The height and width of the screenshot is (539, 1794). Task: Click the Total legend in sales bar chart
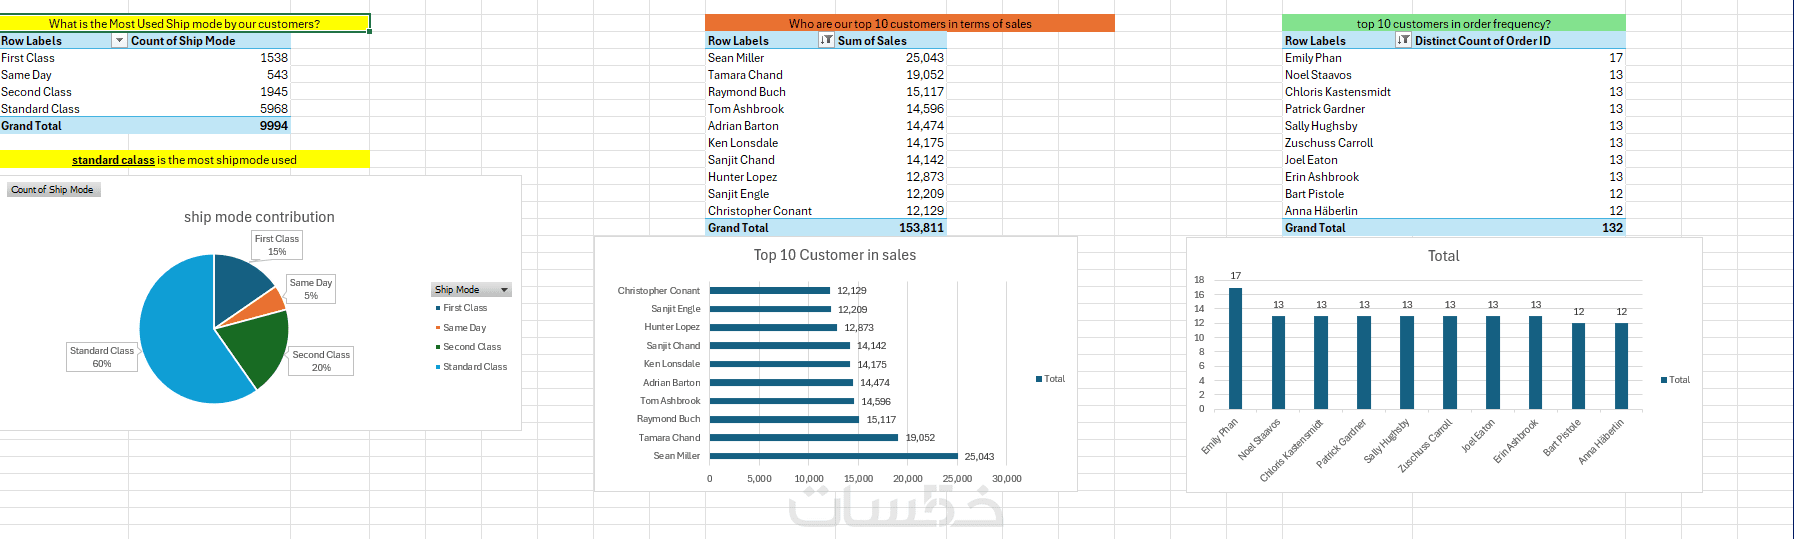(1050, 379)
